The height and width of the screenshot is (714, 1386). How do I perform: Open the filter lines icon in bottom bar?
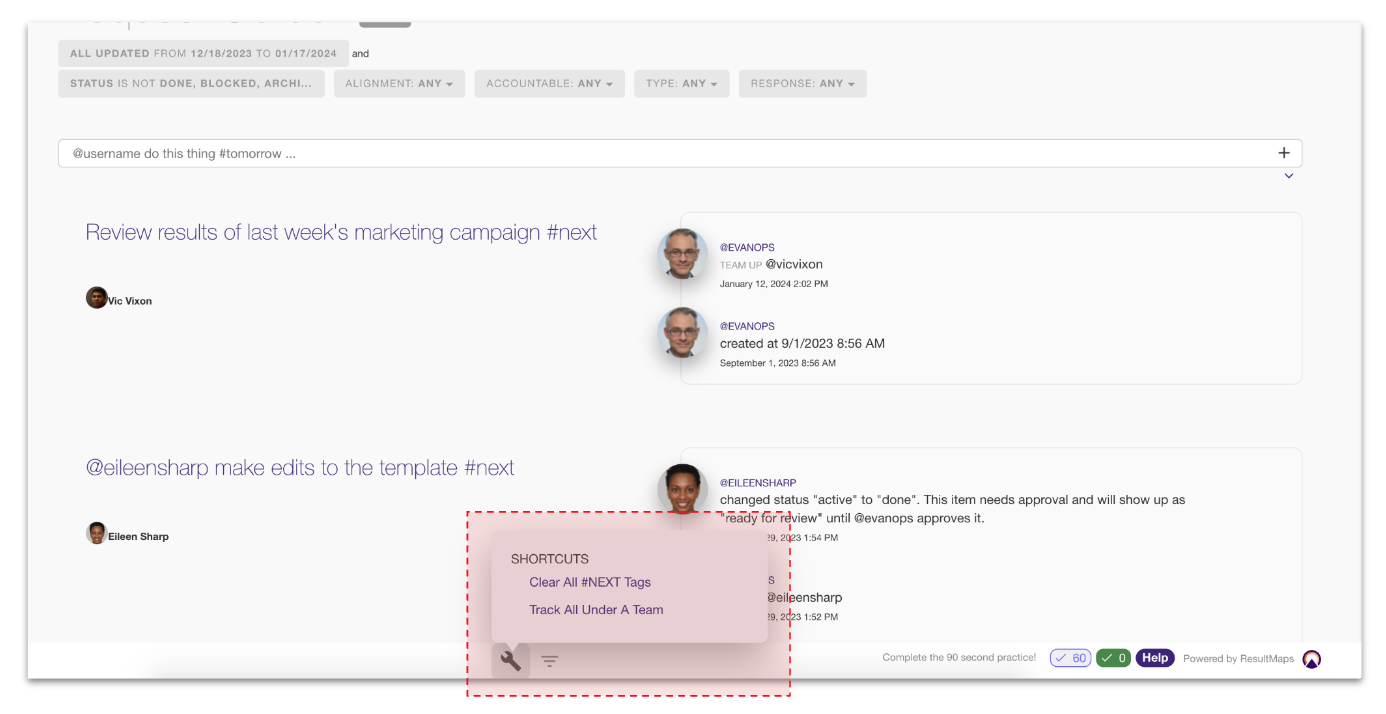pyautogui.click(x=550, y=661)
